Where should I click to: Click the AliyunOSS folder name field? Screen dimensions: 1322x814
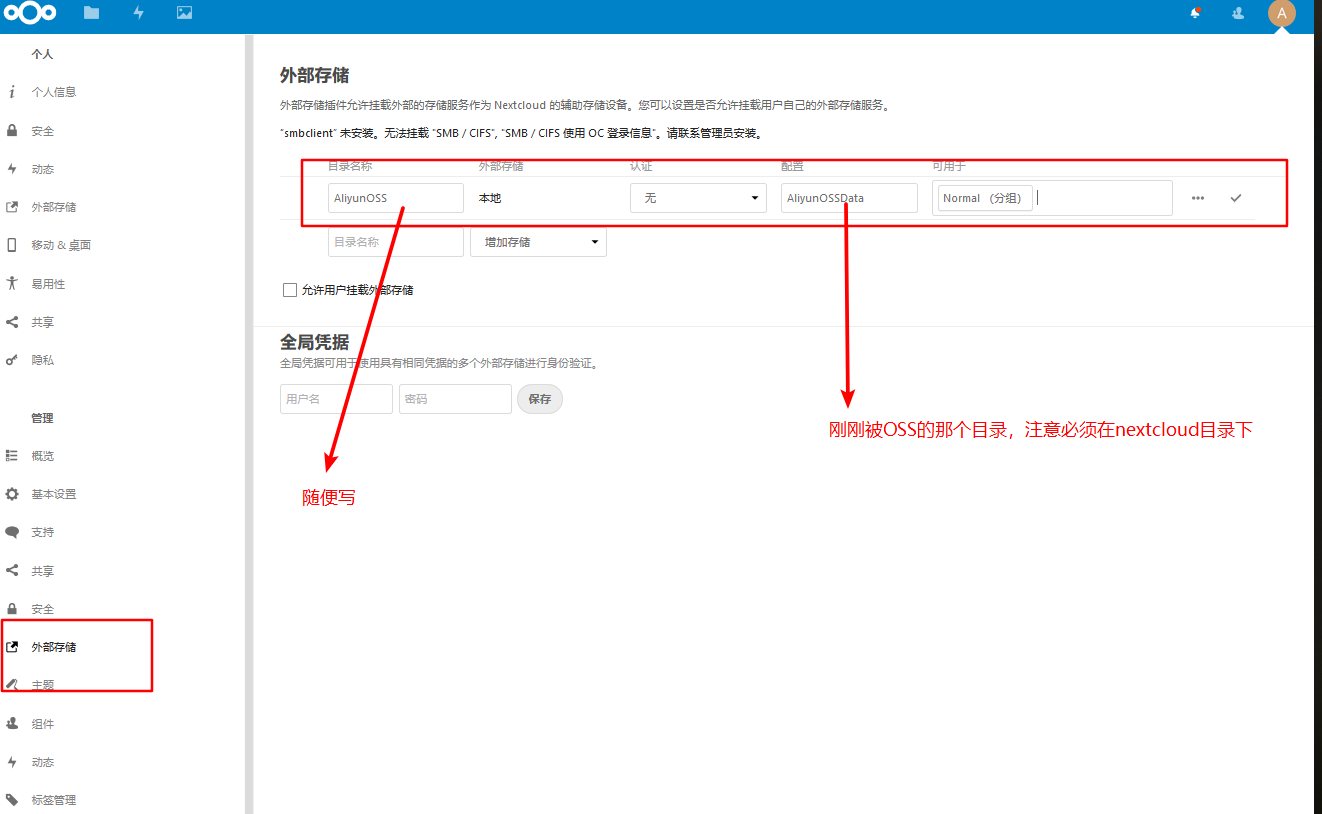(x=396, y=198)
